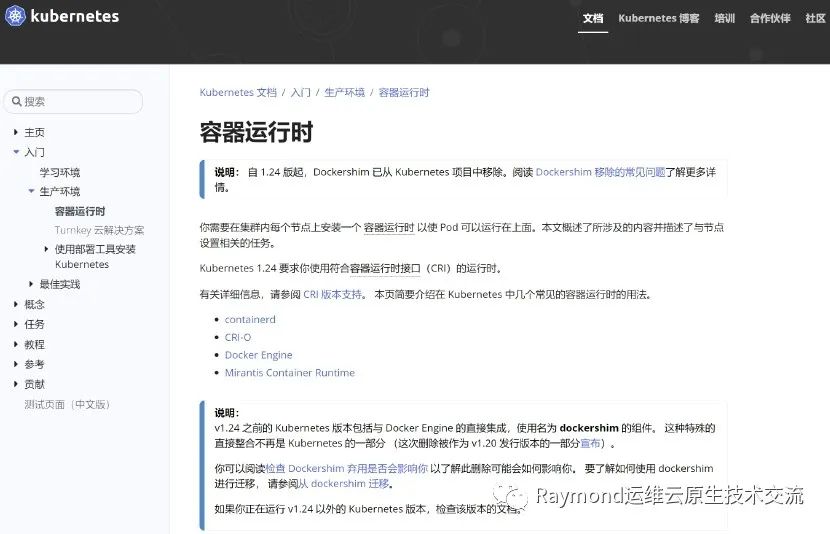Screen dimensions: 830x534
Task: Open Kubernetes 文档 breadcrumb link
Action: (238, 92)
